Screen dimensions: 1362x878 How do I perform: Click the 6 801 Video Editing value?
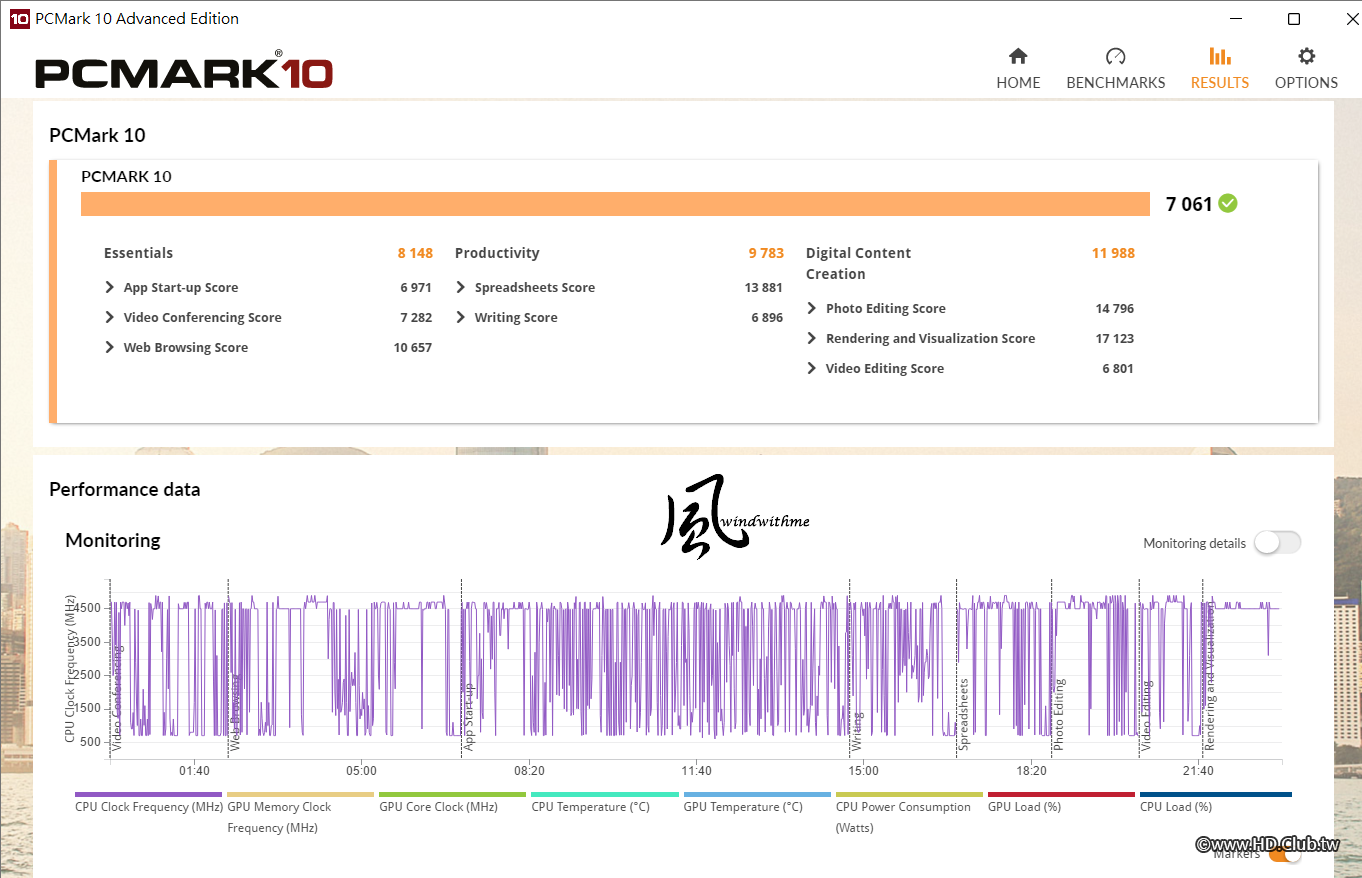[x=1118, y=368]
